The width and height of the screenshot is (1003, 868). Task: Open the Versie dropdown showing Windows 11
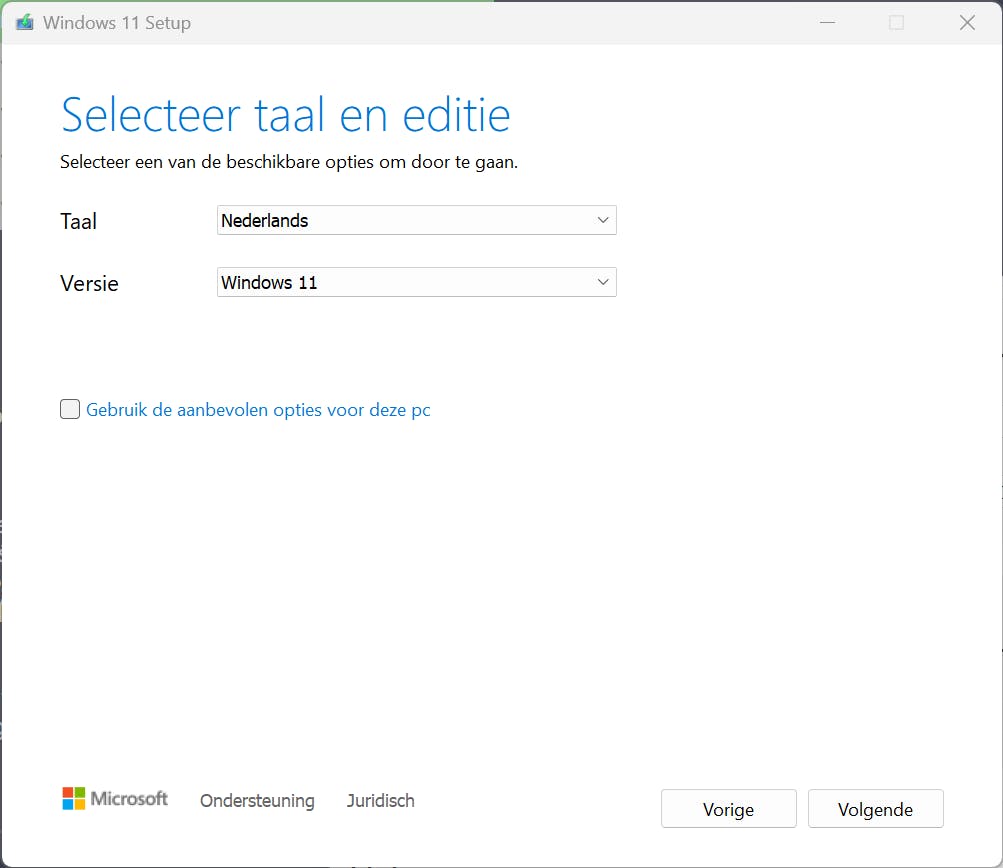[x=416, y=282]
